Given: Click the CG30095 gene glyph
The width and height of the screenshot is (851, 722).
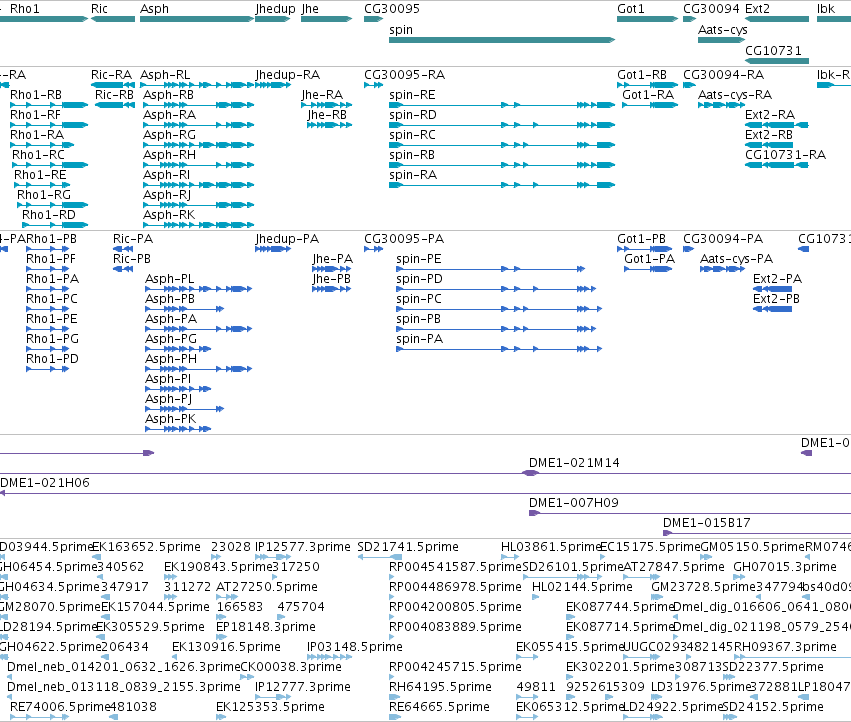Looking at the screenshot, I should point(373,19).
